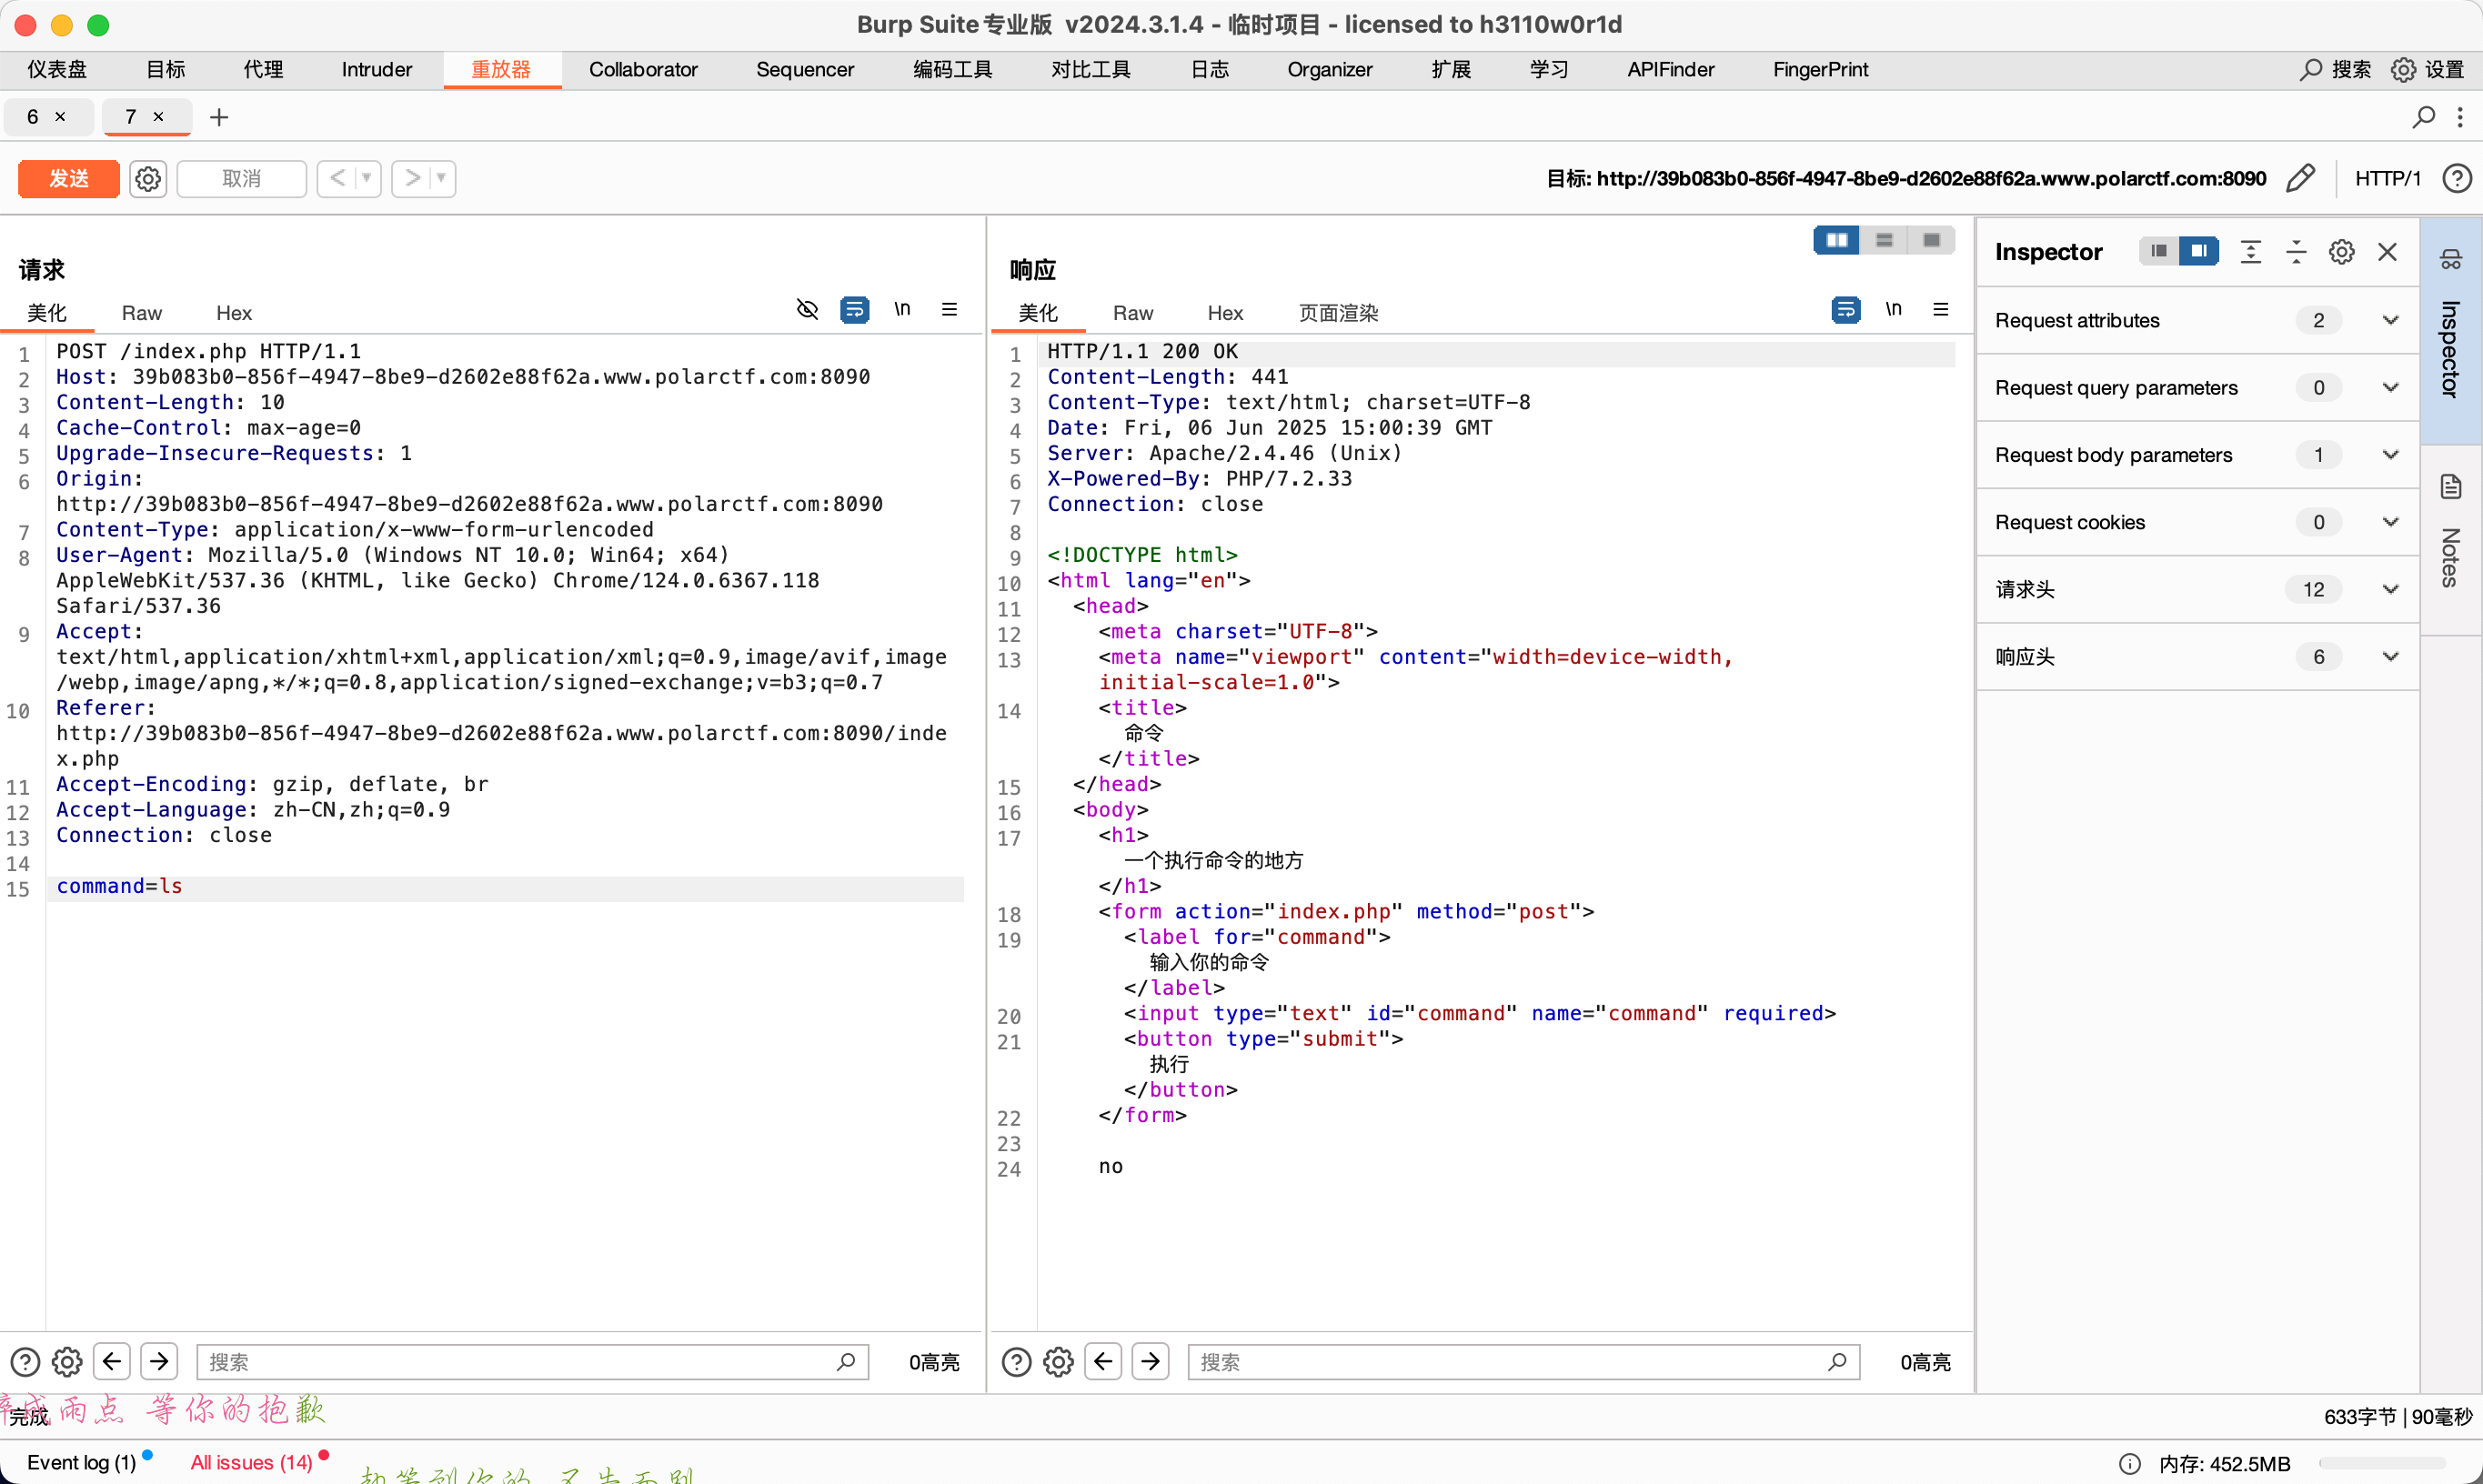The height and width of the screenshot is (1484, 2483).
Task: Collapse all Inspector sections icon
Action: coord(2296,252)
